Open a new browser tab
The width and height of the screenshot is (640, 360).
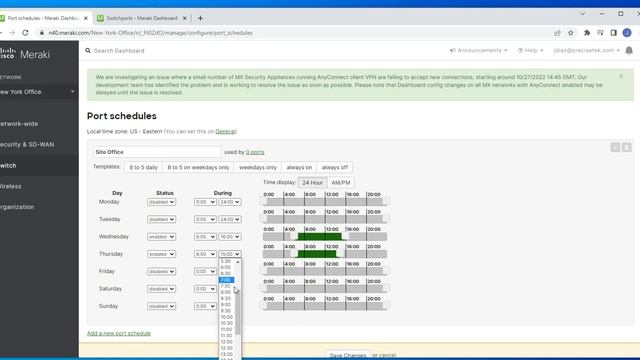(x=200, y=18)
